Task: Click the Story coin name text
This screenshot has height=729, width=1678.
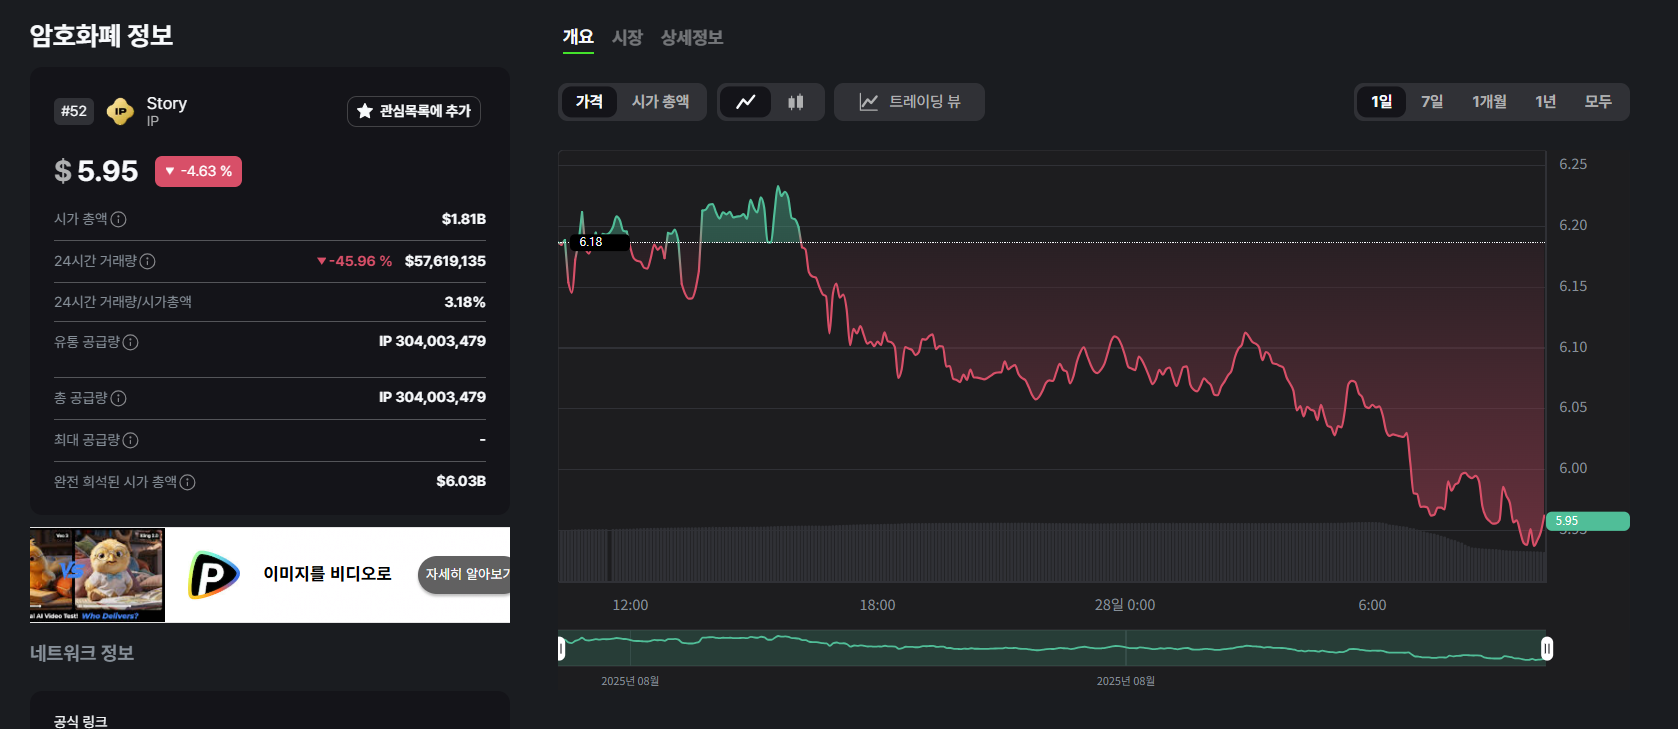Action: tap(166, 104)
